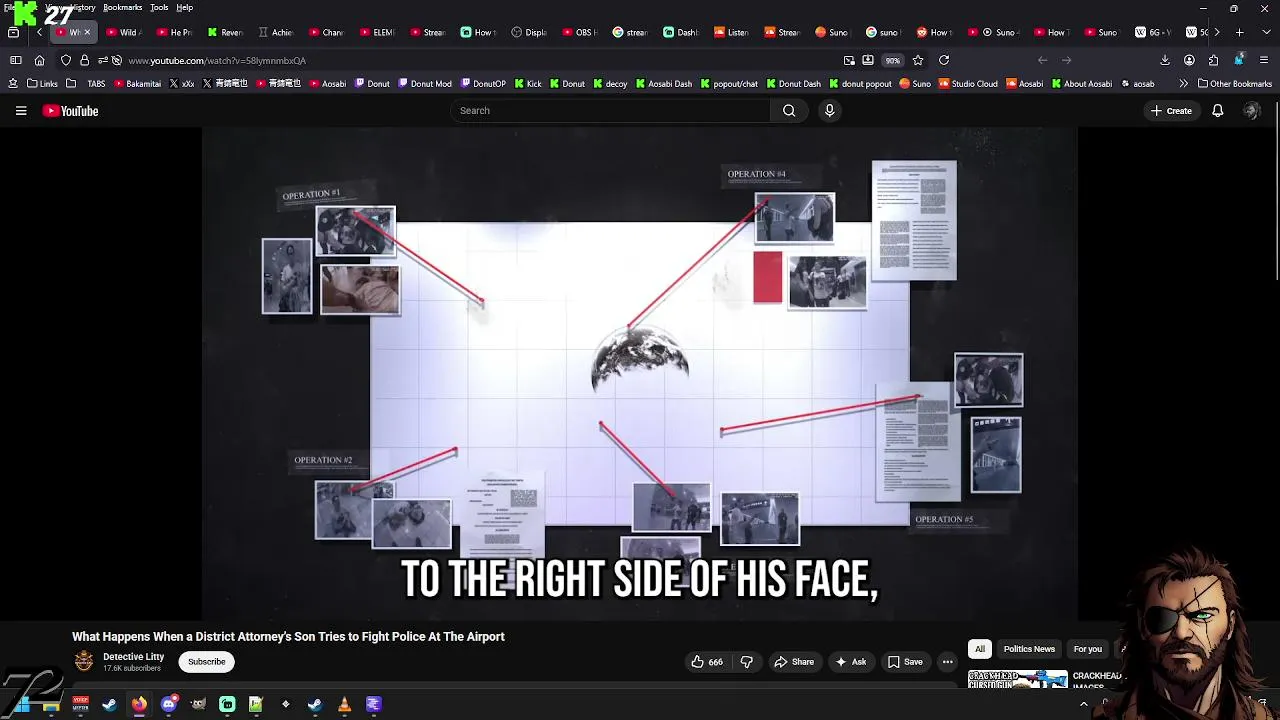Like the video with 666 likes
The height and width of the screenshot is (720, 1280).
pos(707,662)
